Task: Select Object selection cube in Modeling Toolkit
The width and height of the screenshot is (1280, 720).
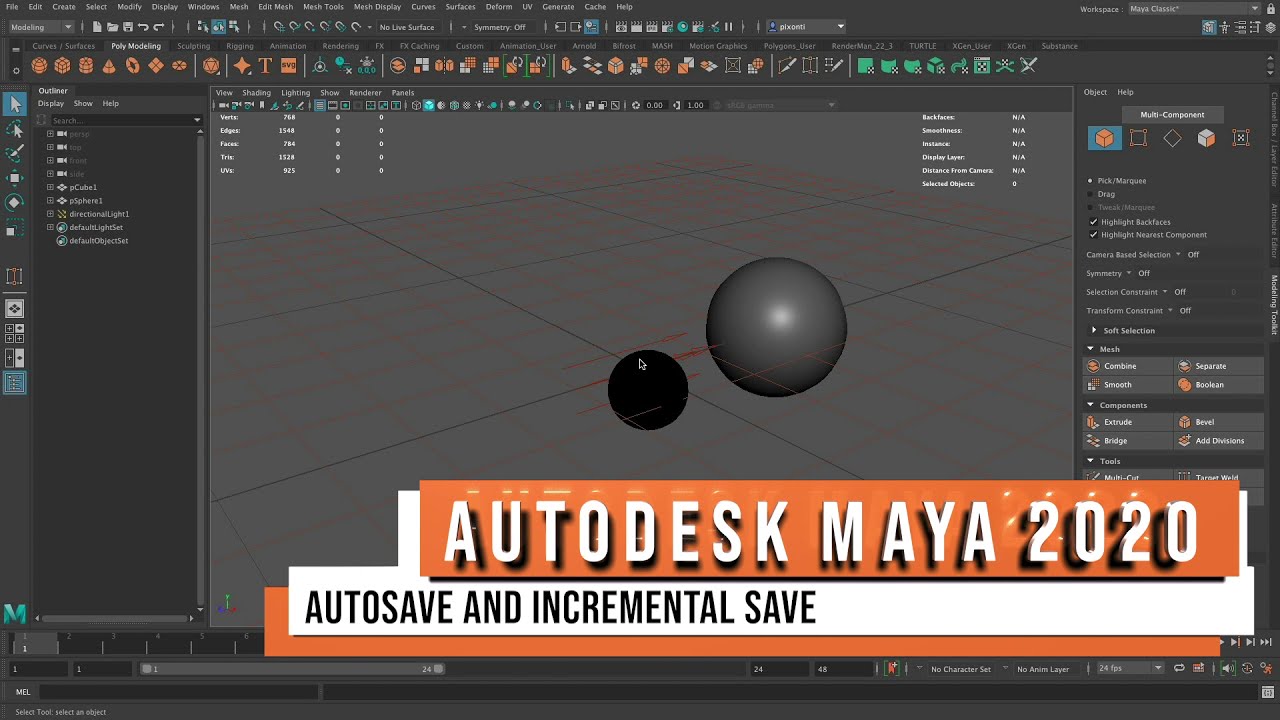Action: (1104, 138)
